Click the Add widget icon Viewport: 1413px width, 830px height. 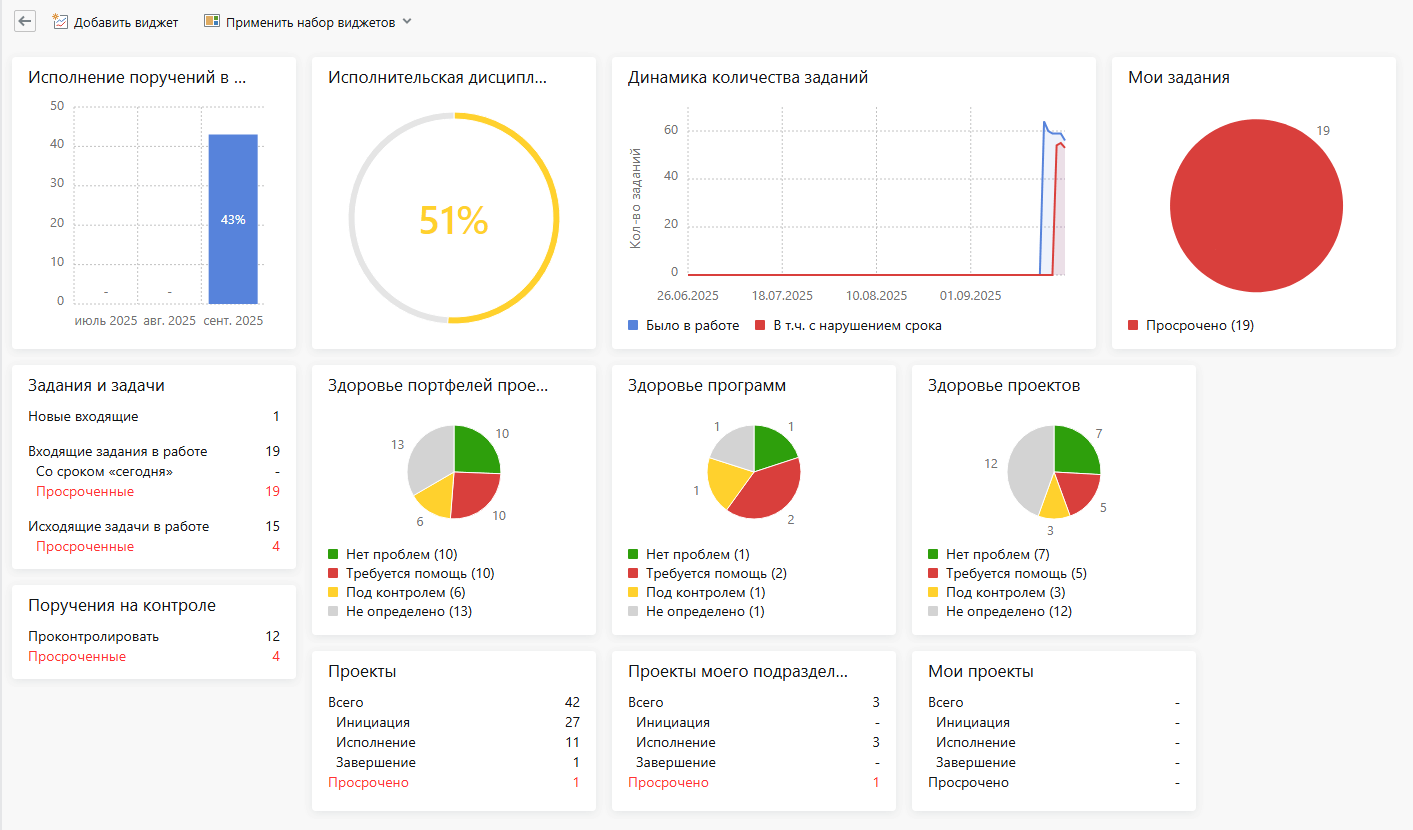(x=61, y=21)
